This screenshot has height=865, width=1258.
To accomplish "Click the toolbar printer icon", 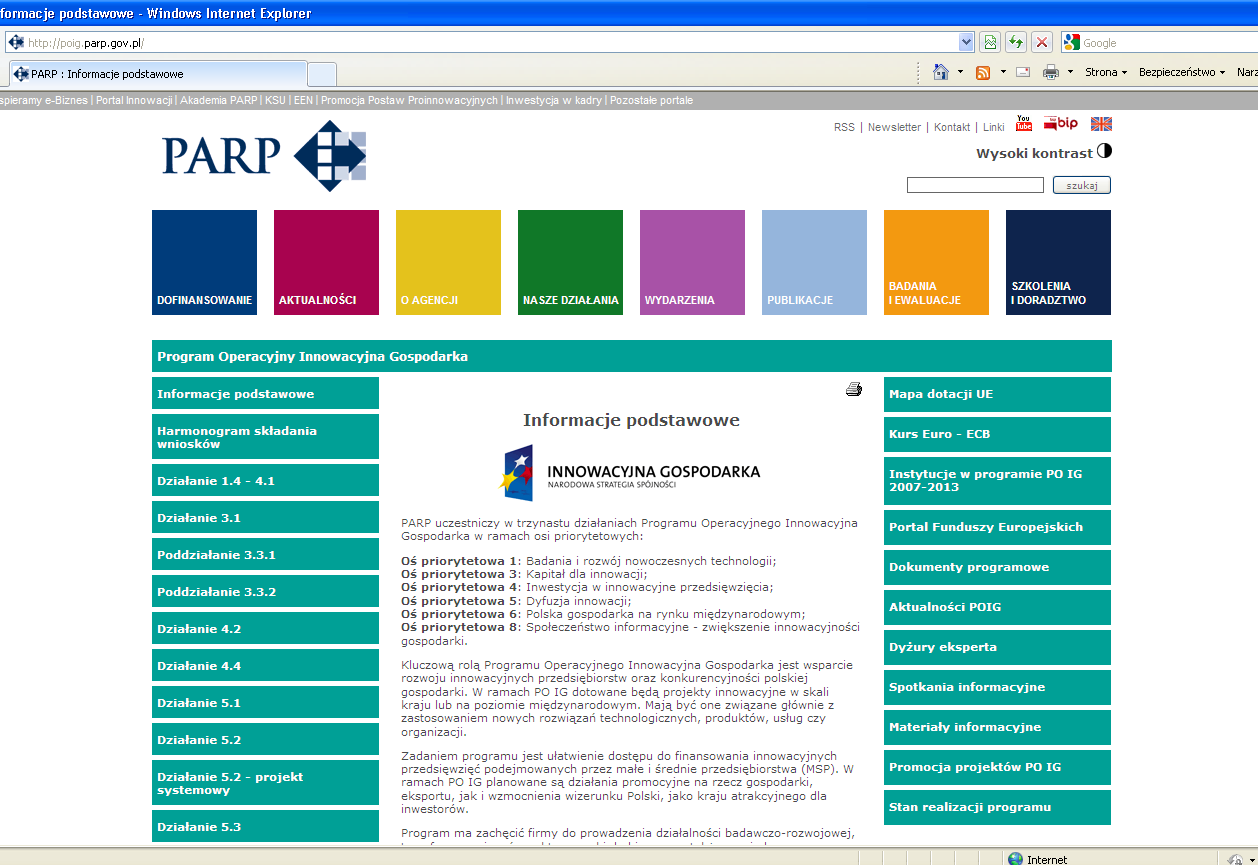I will point(1051,72).
